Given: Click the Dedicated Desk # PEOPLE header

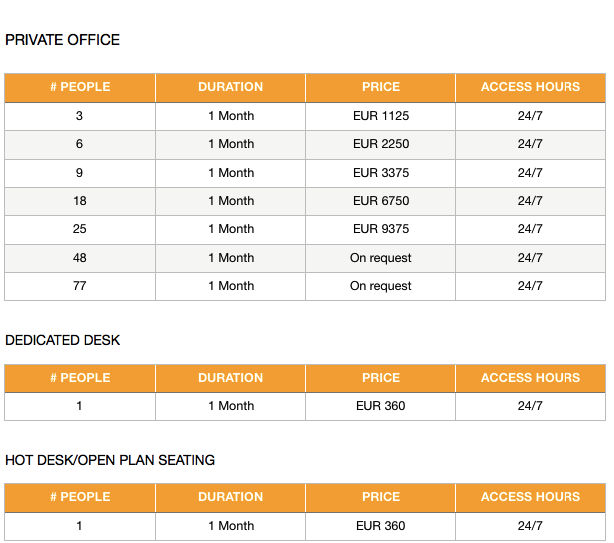Looking at the screenshot, I should pos(80,378).
